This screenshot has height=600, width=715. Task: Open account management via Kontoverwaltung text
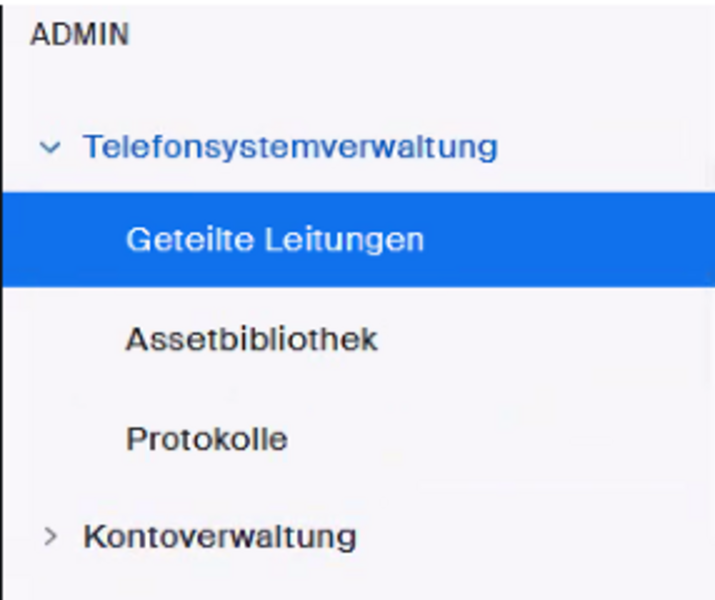(x=219, y=537)
